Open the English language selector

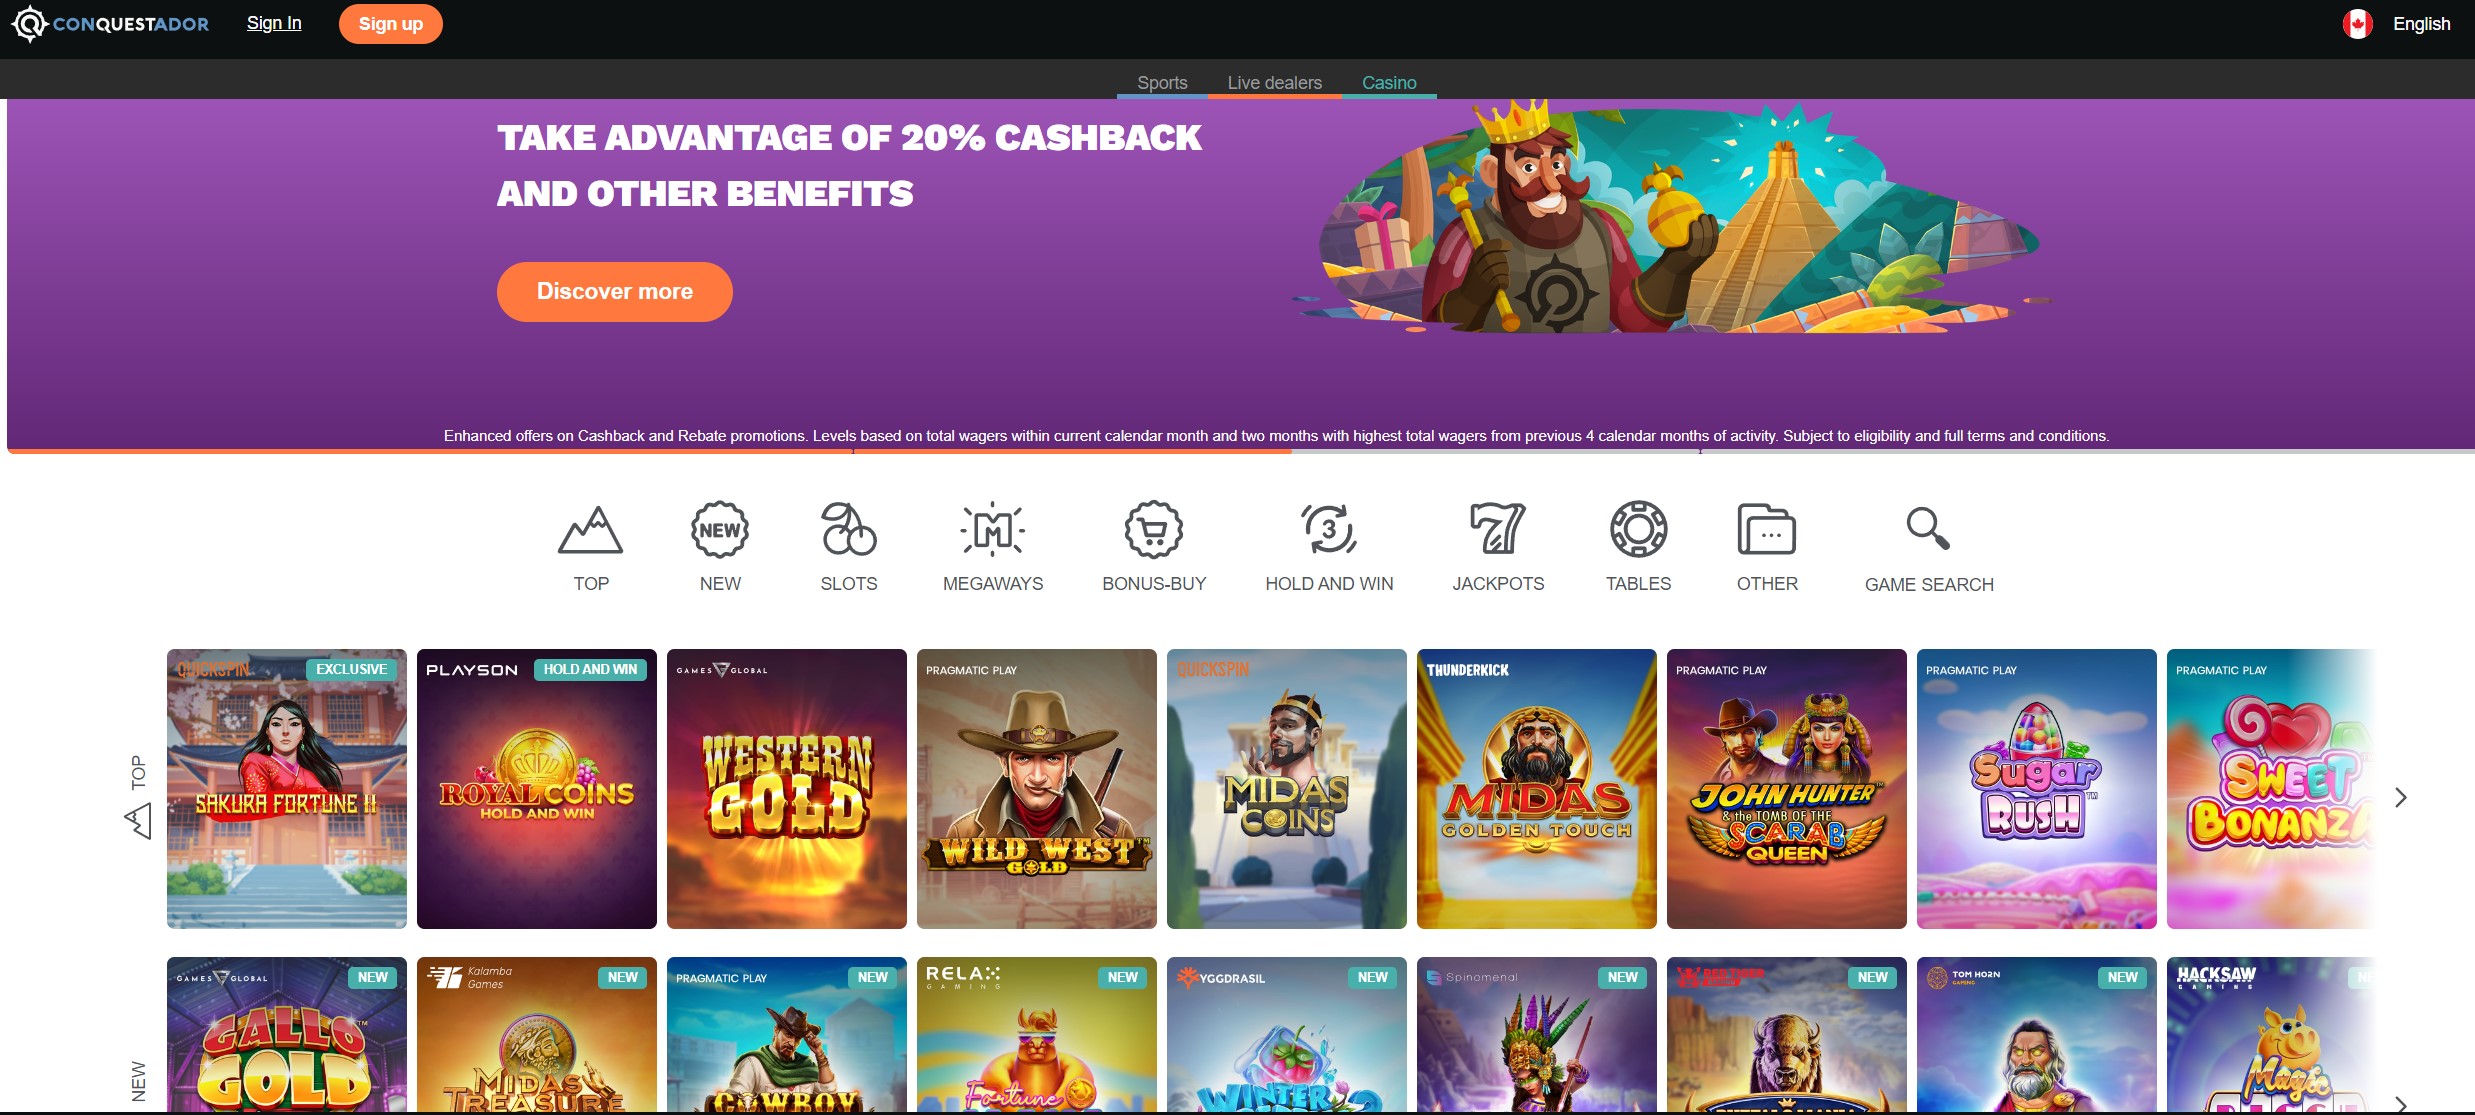(2397, 24)
